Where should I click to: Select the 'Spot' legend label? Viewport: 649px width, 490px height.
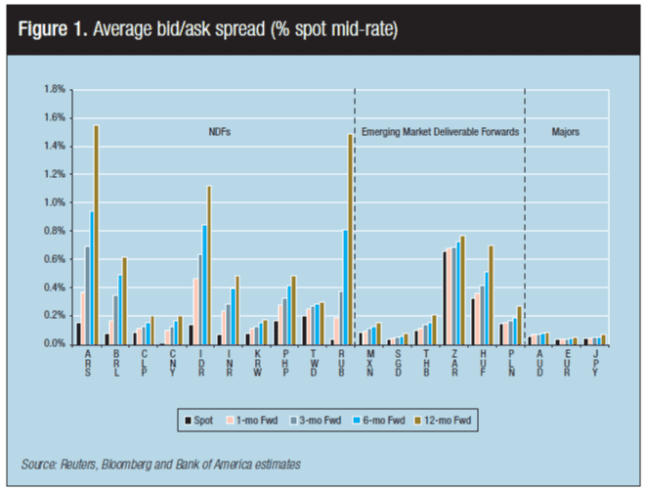203,420
